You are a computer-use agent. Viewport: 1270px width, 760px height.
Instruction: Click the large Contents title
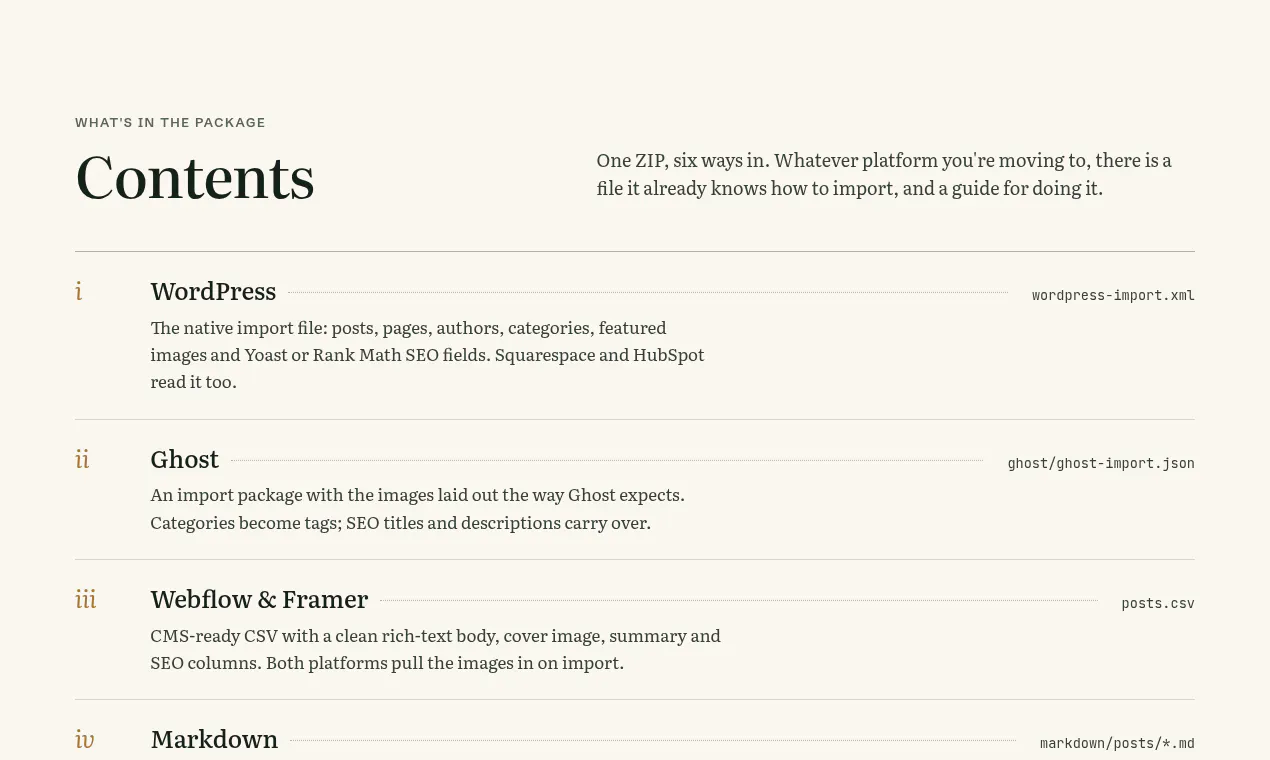coord(195,177)
